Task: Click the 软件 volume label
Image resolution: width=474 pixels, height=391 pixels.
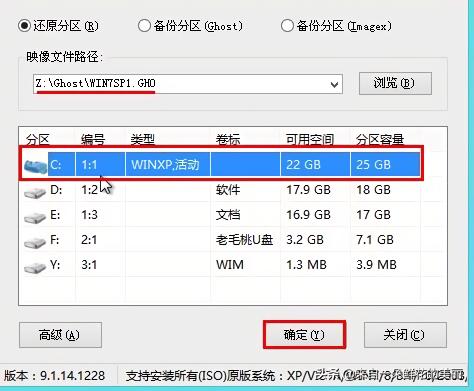Action: [228, 190]
